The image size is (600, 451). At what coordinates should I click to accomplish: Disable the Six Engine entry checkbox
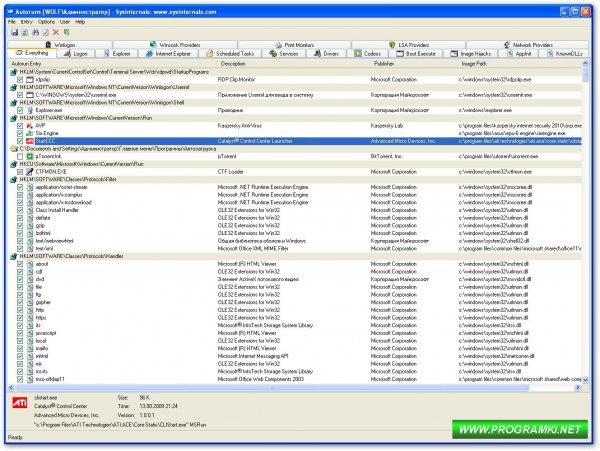20,133
